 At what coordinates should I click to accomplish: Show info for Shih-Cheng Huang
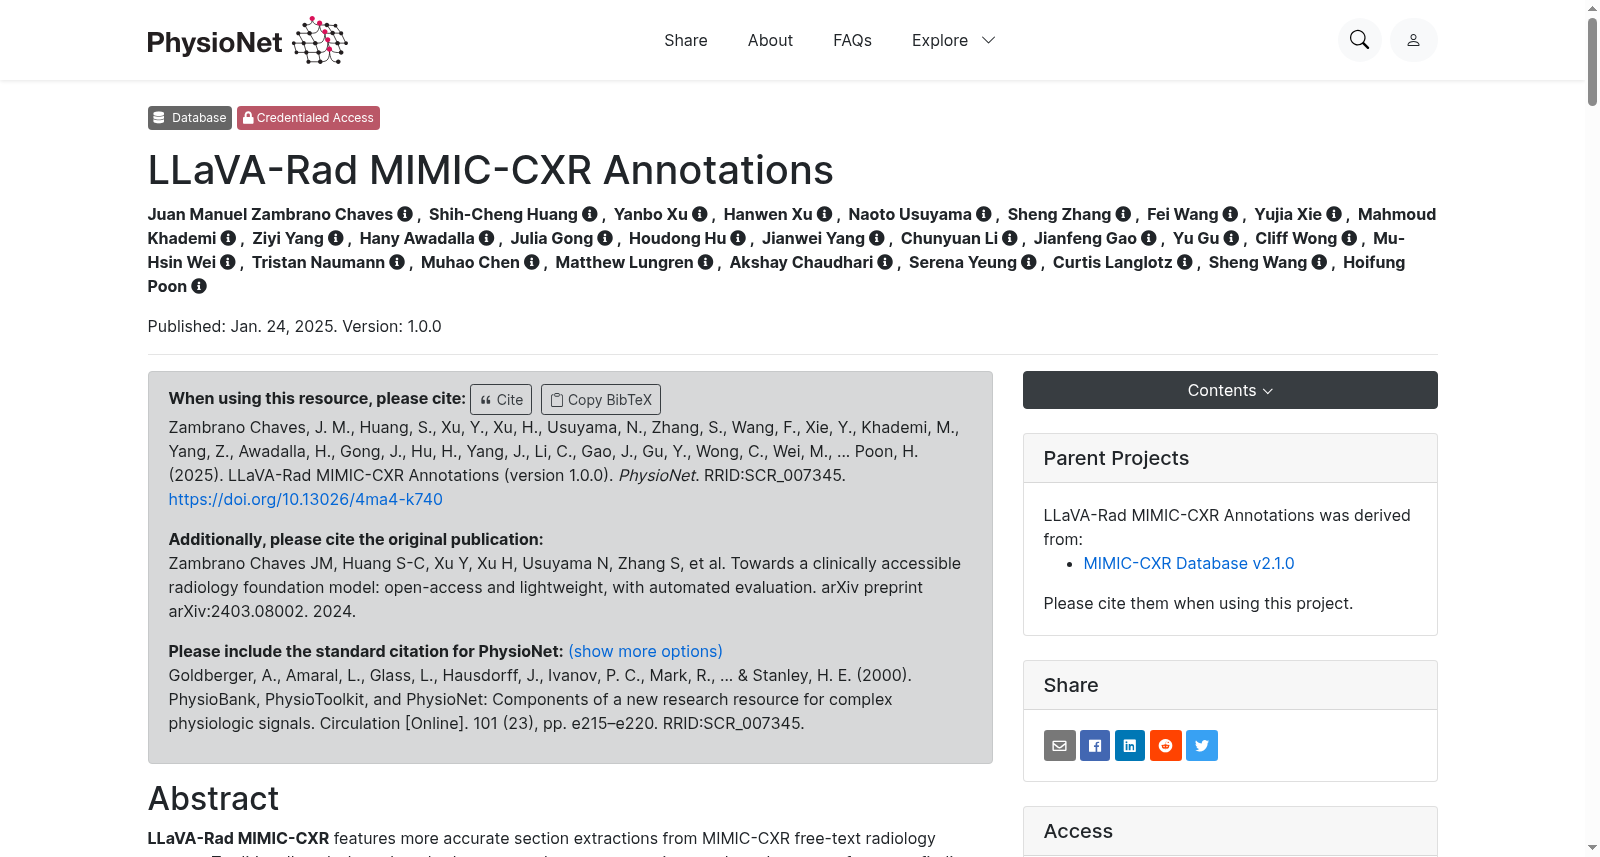(x=590, y=214)
